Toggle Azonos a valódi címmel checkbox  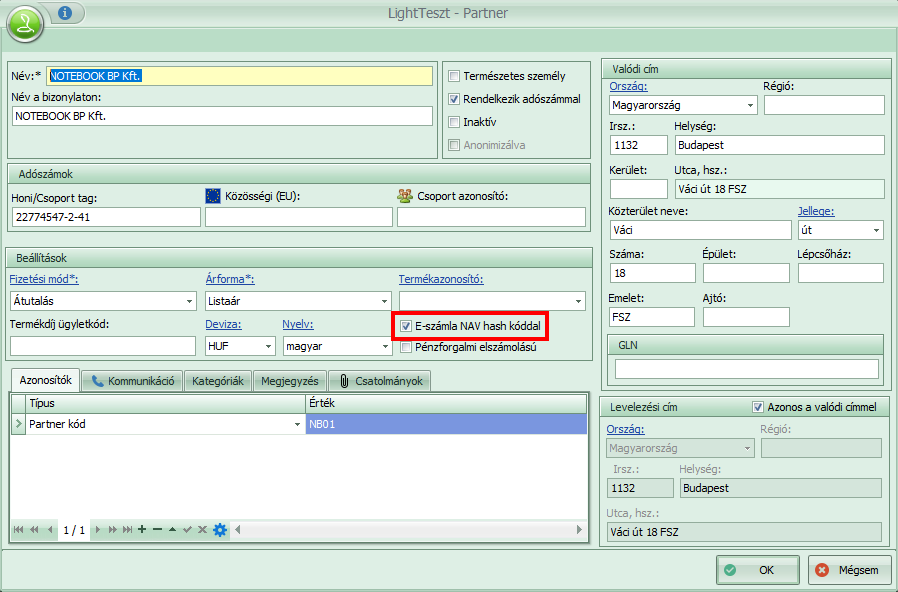coord(758,407)
